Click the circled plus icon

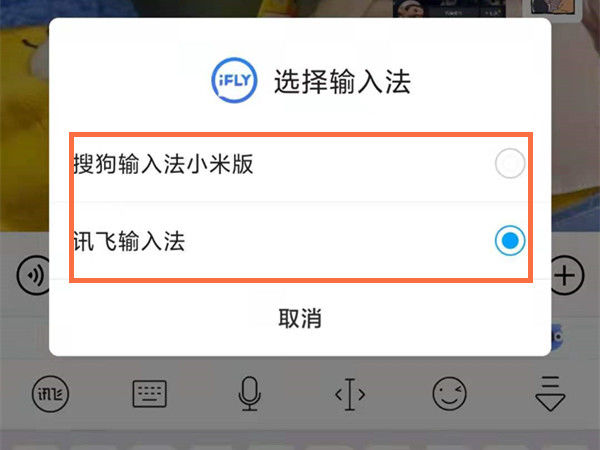point(567,276)
